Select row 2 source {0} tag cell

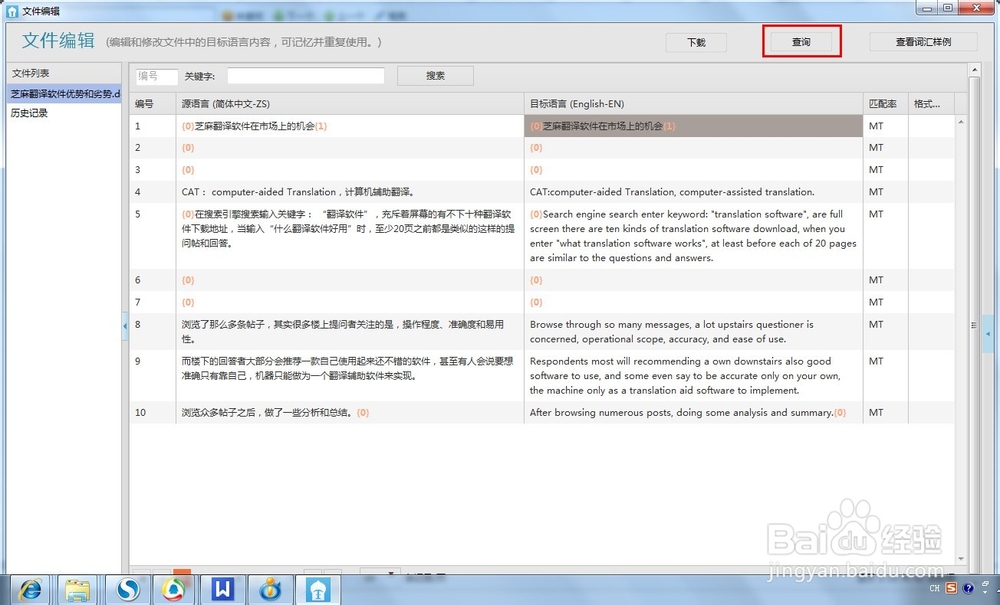[350, 148]
